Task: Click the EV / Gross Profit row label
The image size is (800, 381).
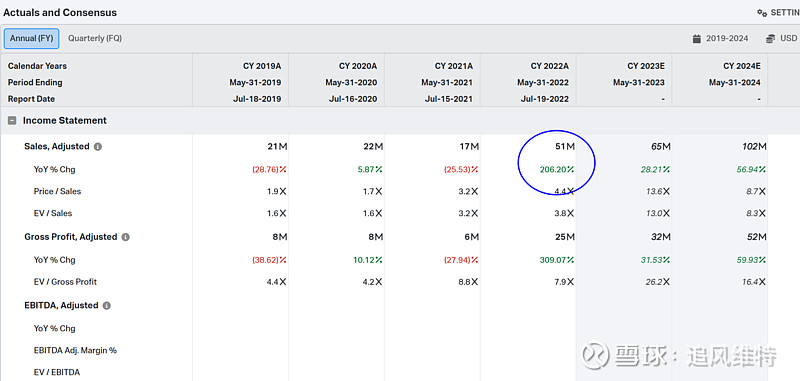Action: pos(65,282)
